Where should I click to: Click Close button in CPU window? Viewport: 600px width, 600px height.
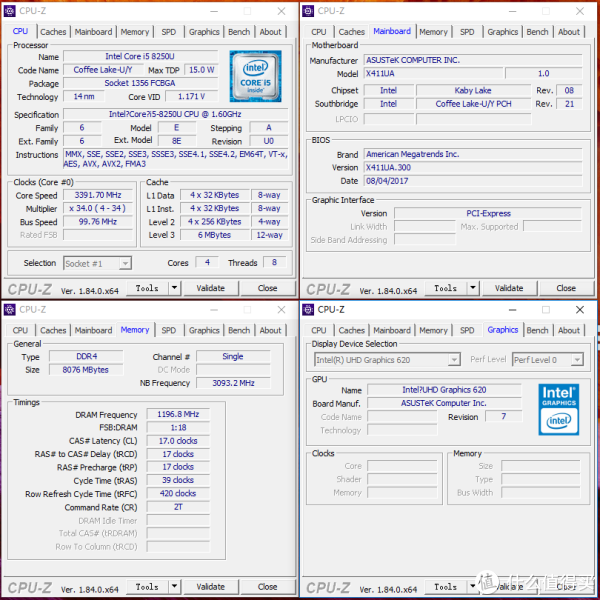(267, 288)
